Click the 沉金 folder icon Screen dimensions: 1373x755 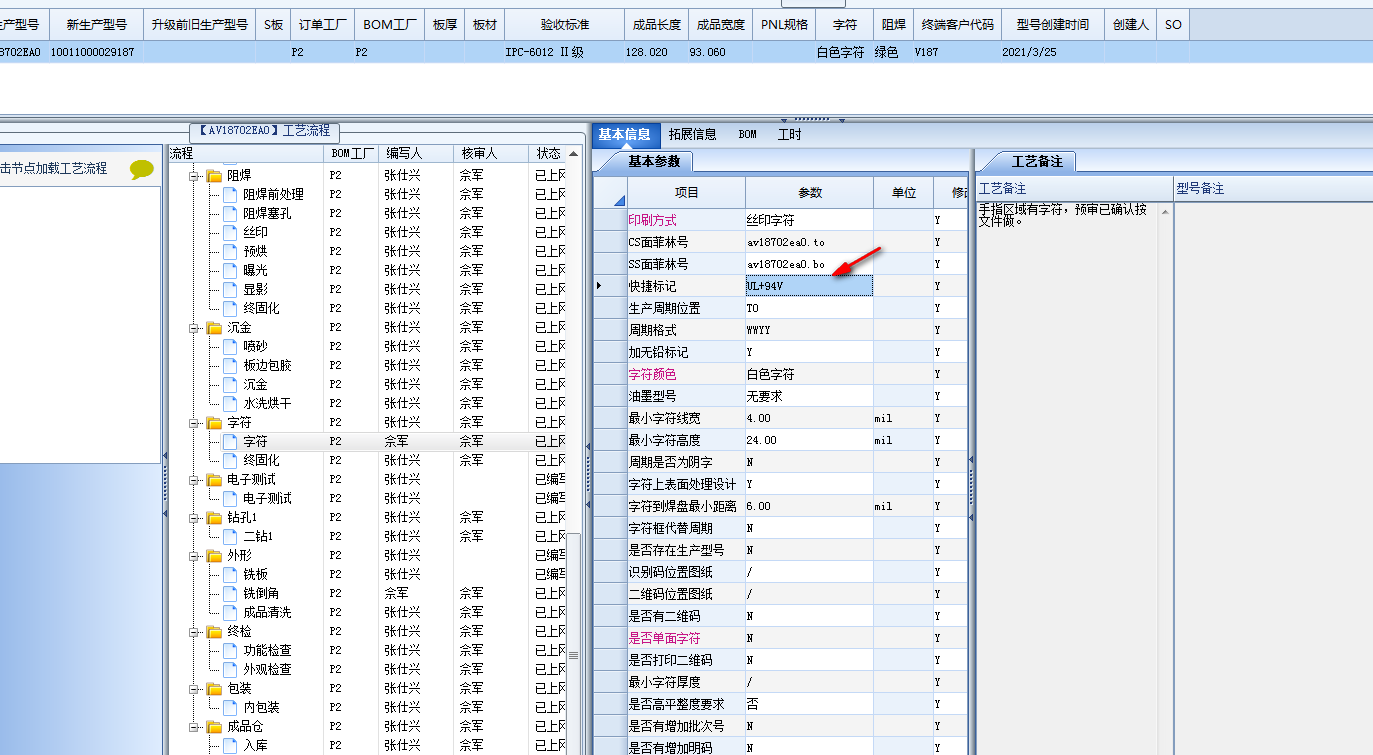point(214,327)
